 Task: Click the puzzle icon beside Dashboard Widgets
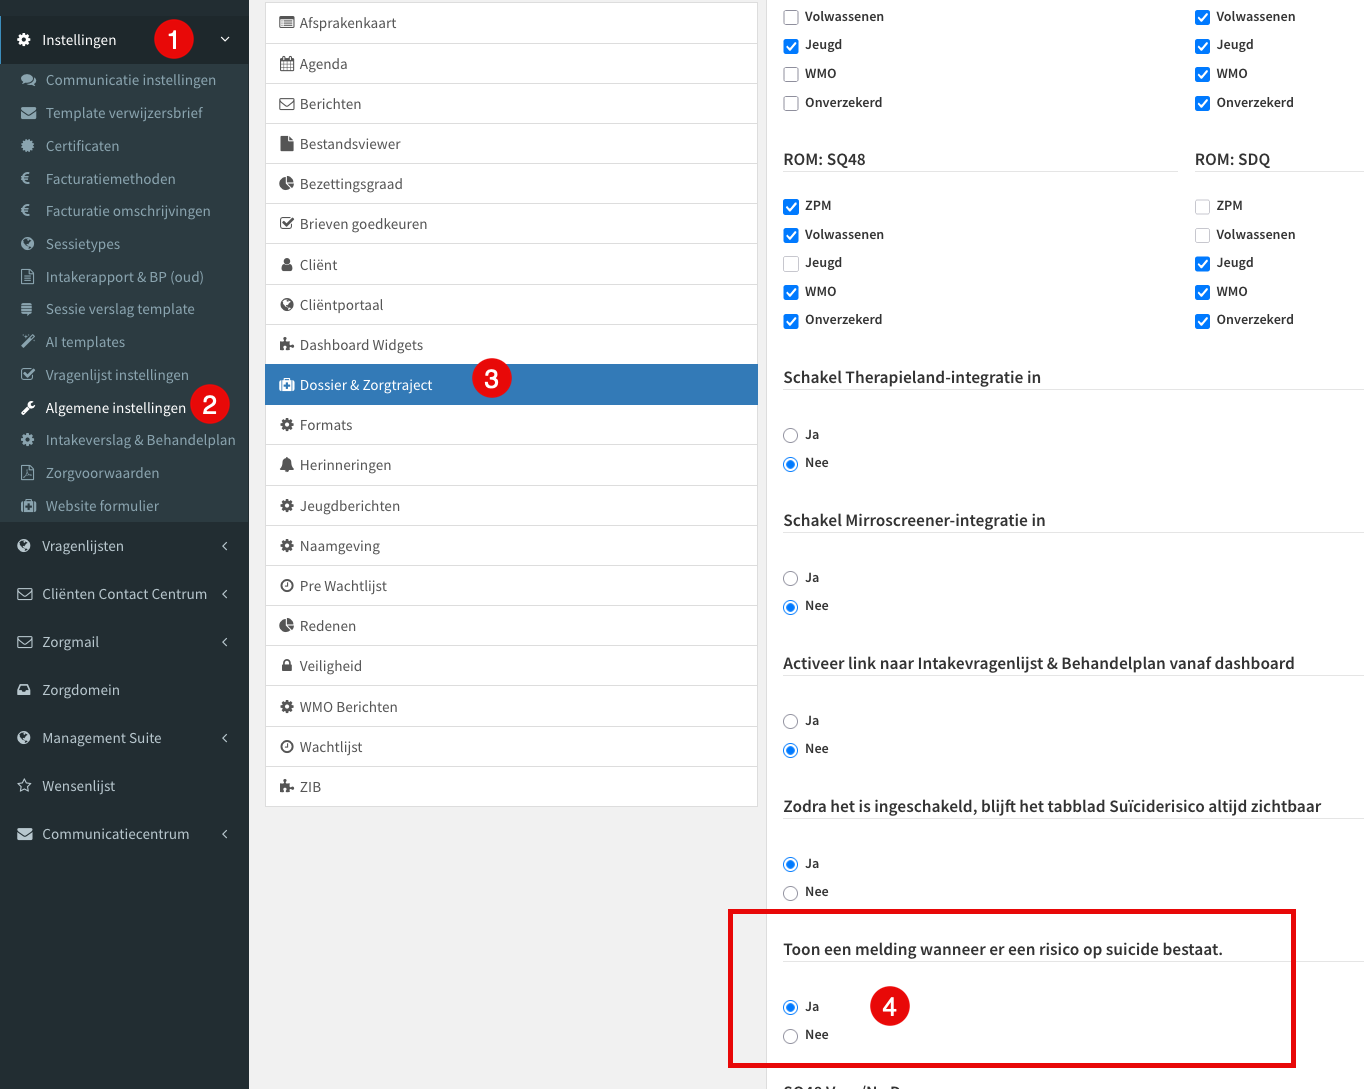pos(287,345)
